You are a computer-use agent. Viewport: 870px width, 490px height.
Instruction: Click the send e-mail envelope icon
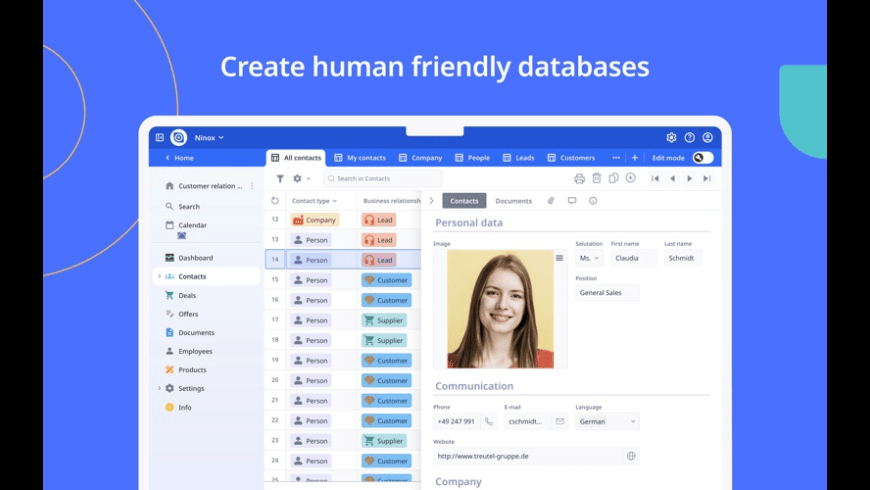[560, 422]
